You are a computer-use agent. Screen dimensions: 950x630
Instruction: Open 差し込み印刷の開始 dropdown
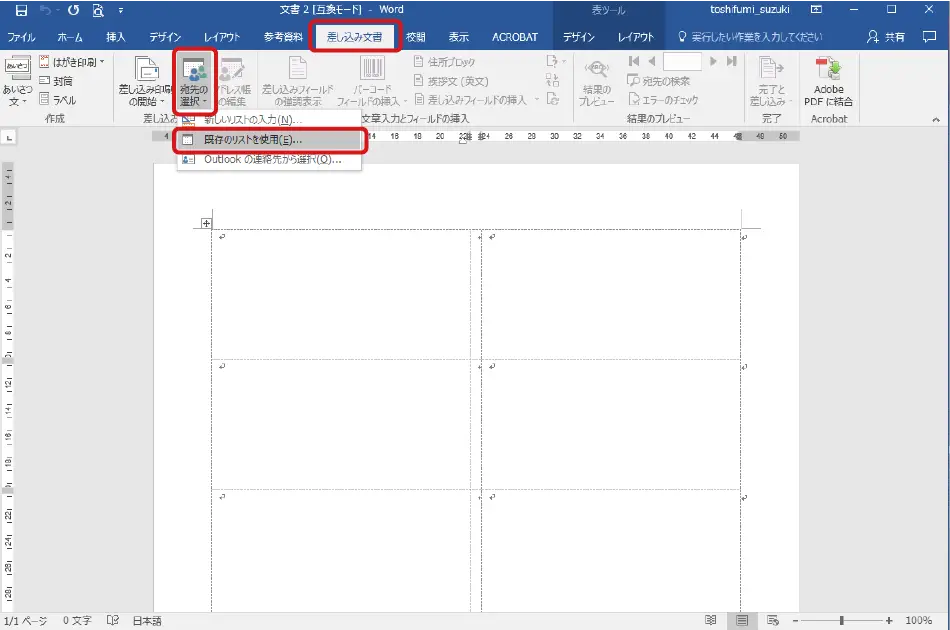coord(145,81)
